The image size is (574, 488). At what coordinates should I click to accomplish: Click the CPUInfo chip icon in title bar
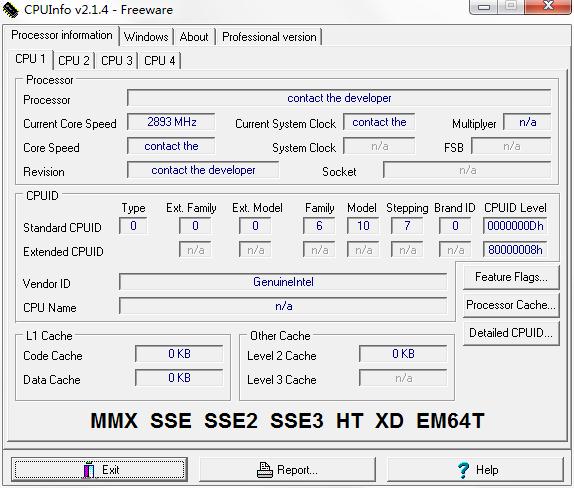click(10, 10)
